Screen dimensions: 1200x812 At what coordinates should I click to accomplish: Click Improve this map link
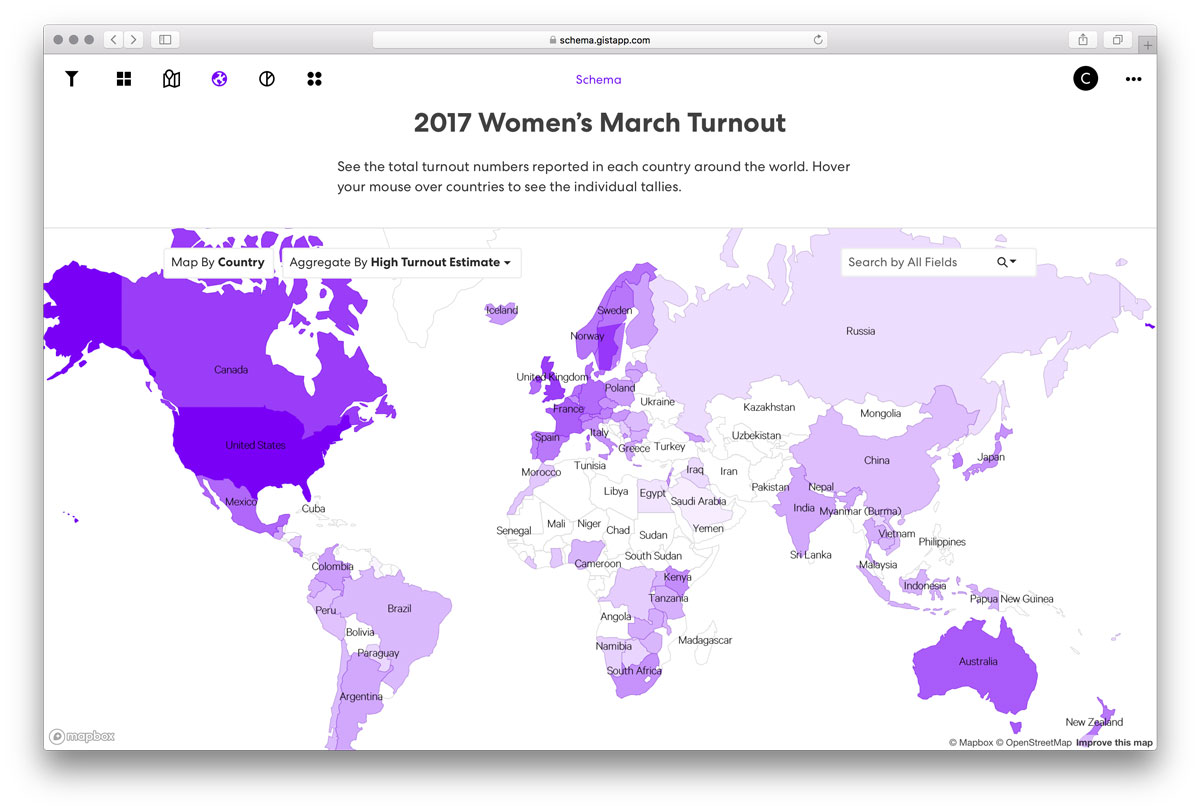point(1114,743)
